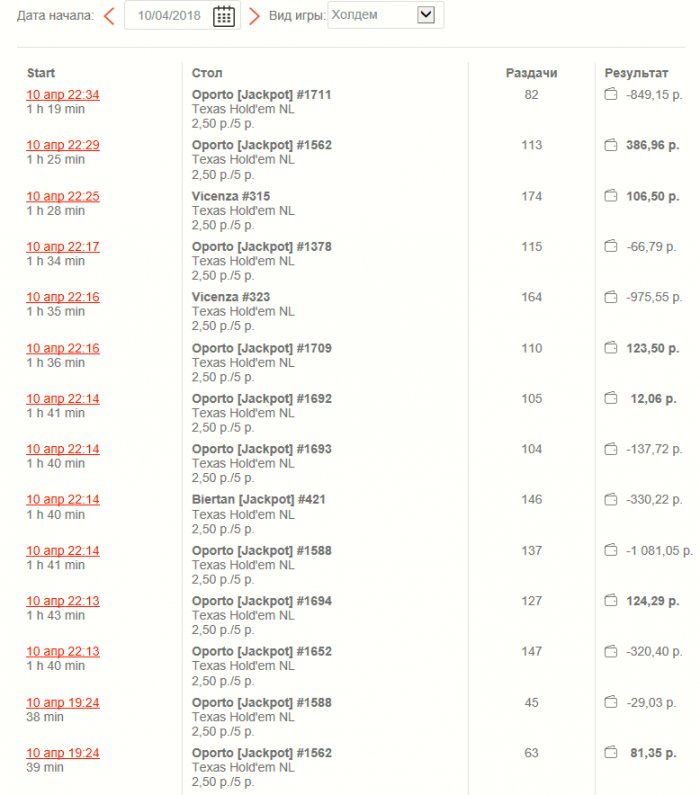Click the start date input field
Viewport: 700px width, 795px height.
tap(172, 16)
